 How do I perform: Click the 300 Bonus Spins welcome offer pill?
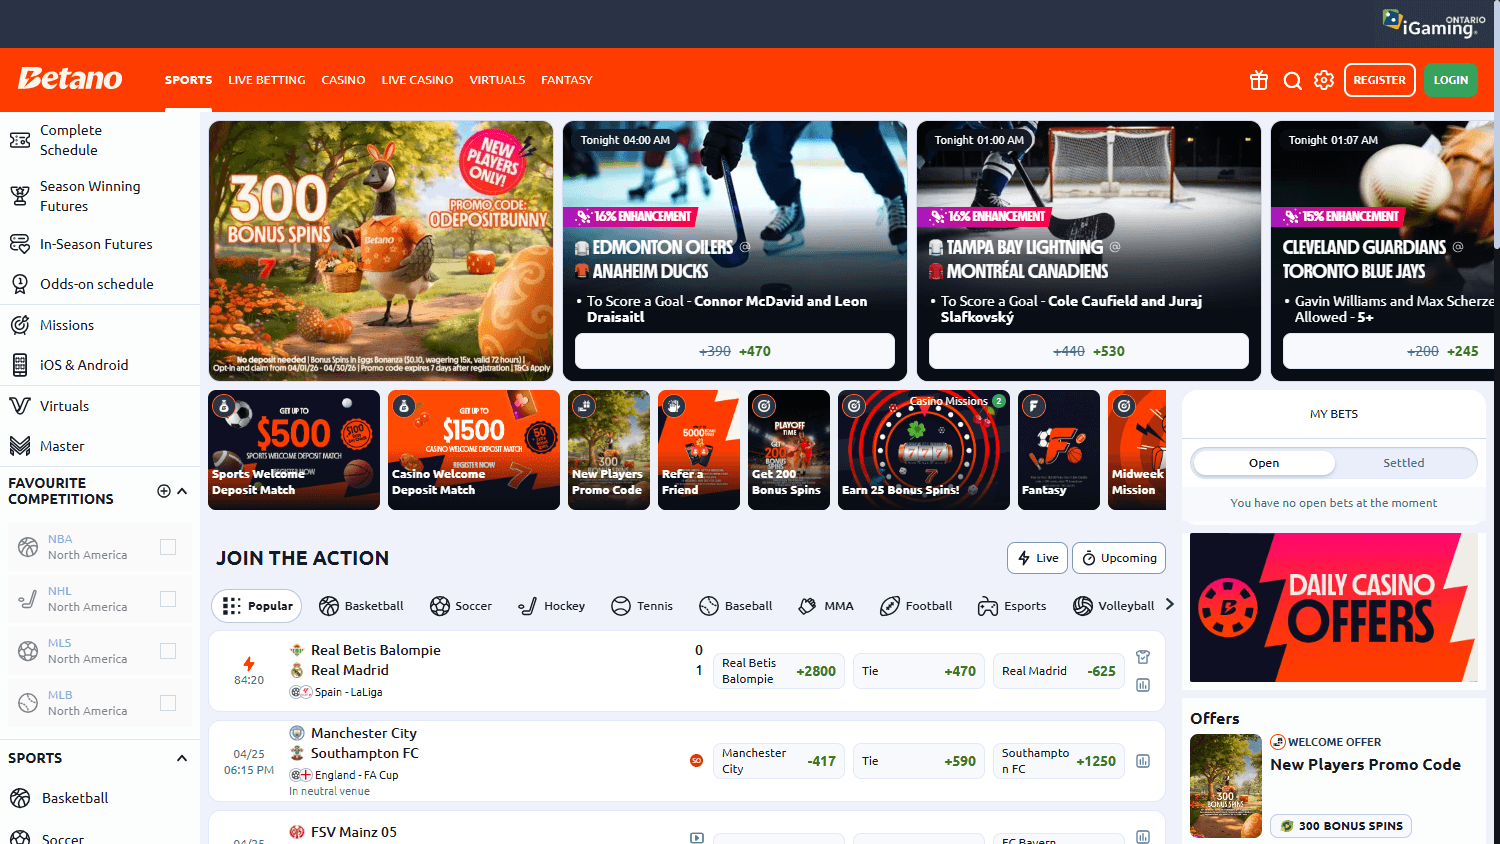tap(1340, 826)
